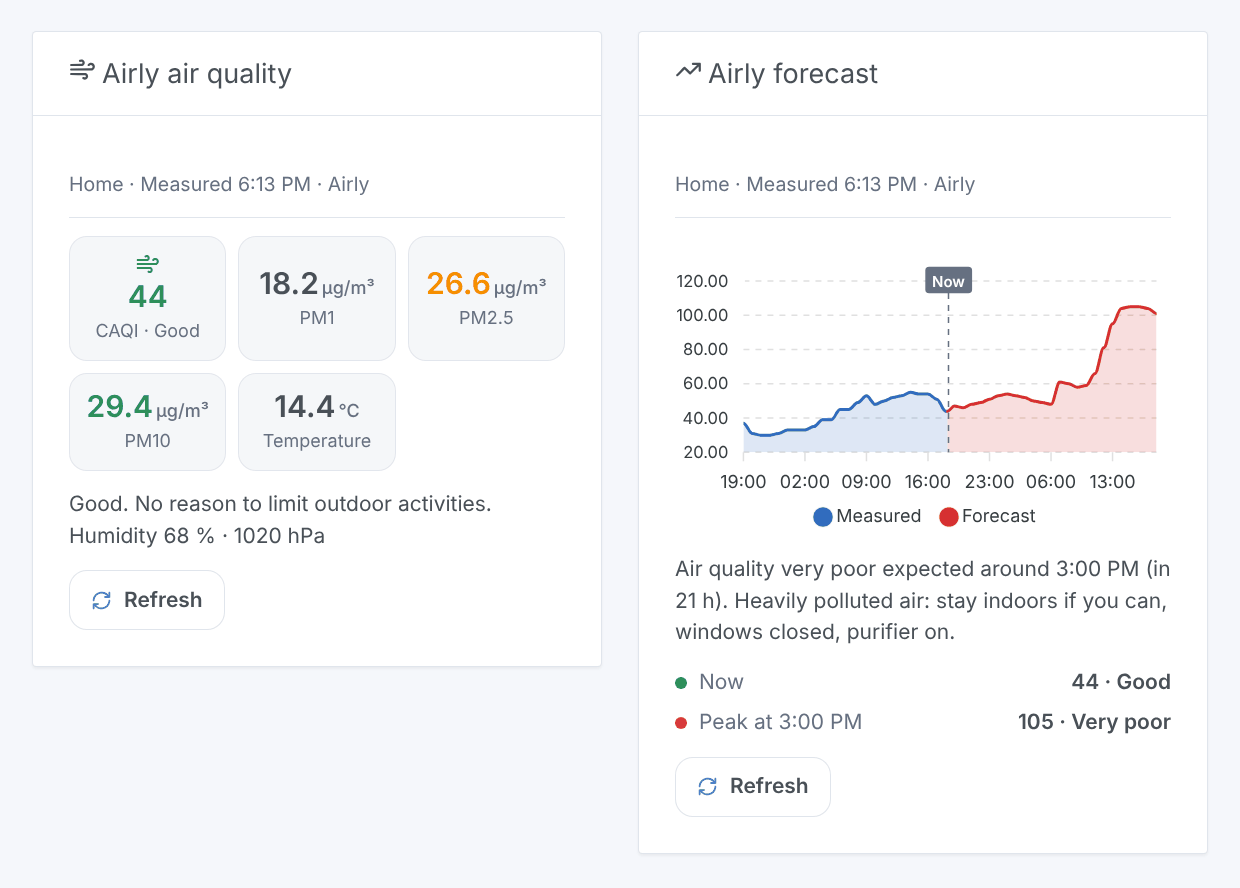The image size is (1240, 888).
Task: Refresh the Airly air quality card
Action: [147, 600]
